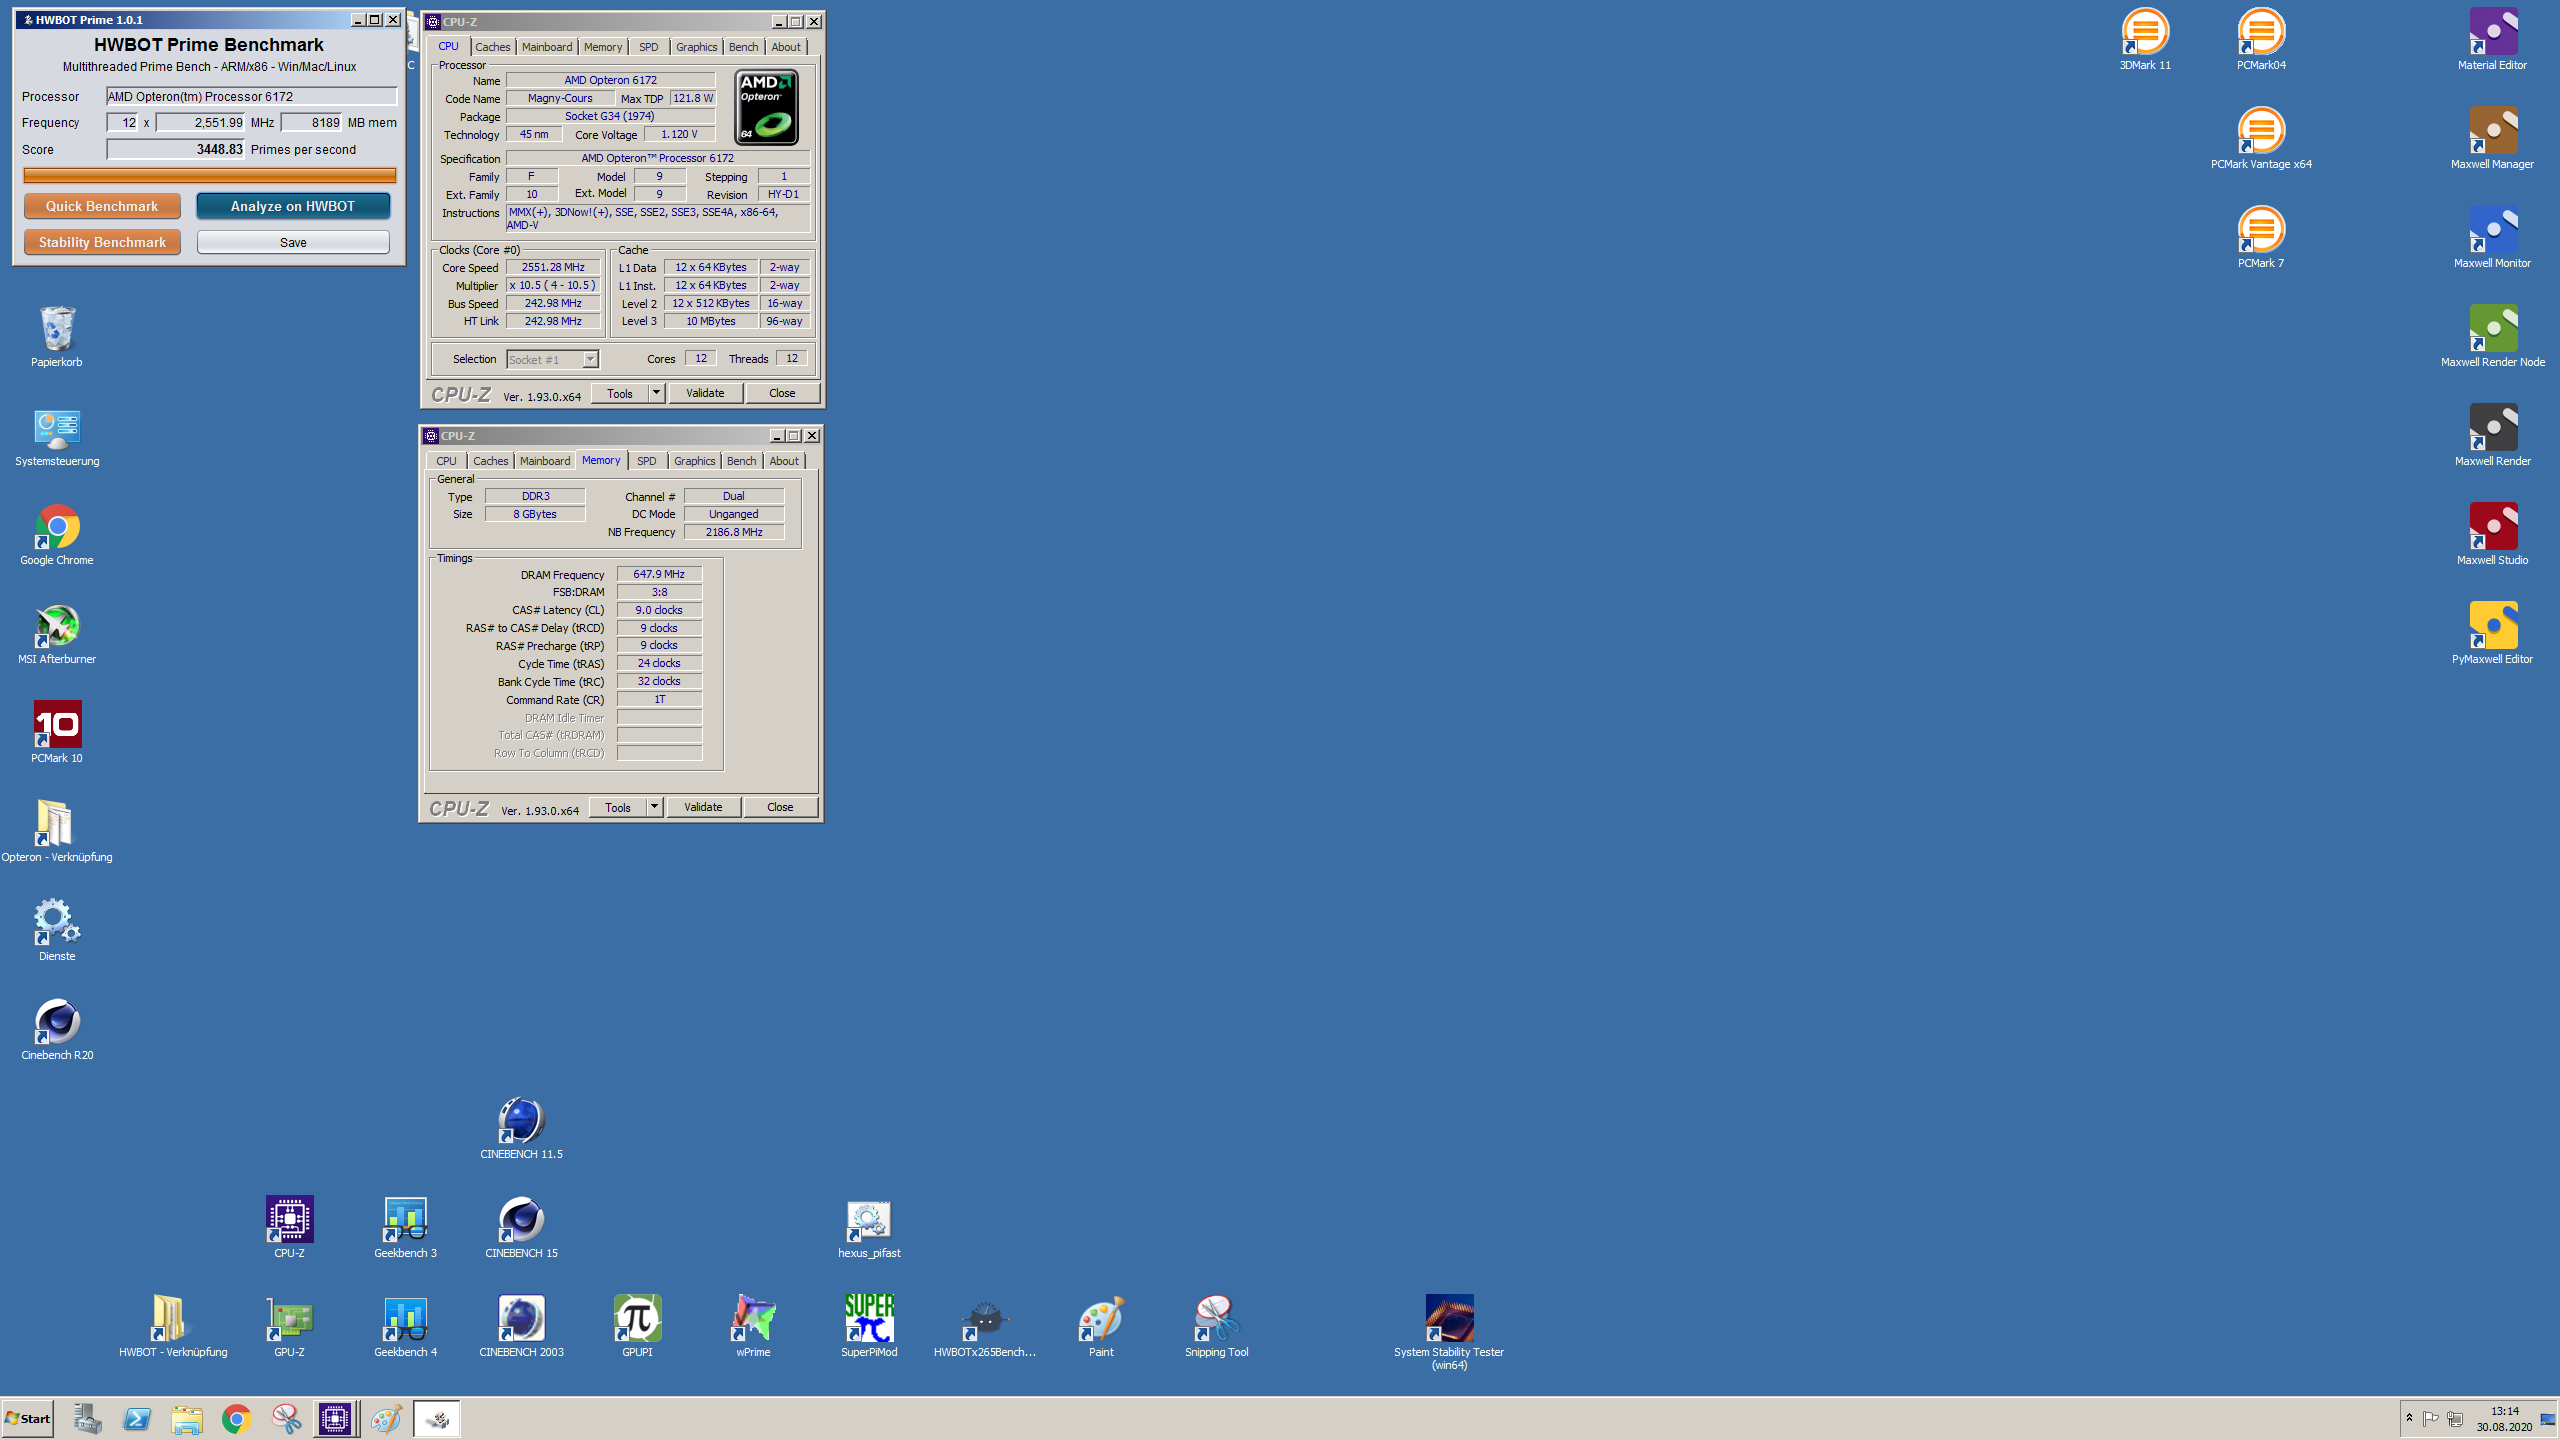Launch Geekbench 3 icon
The width and height of the screenshot is (2560, 1440).
[405, 1227]
